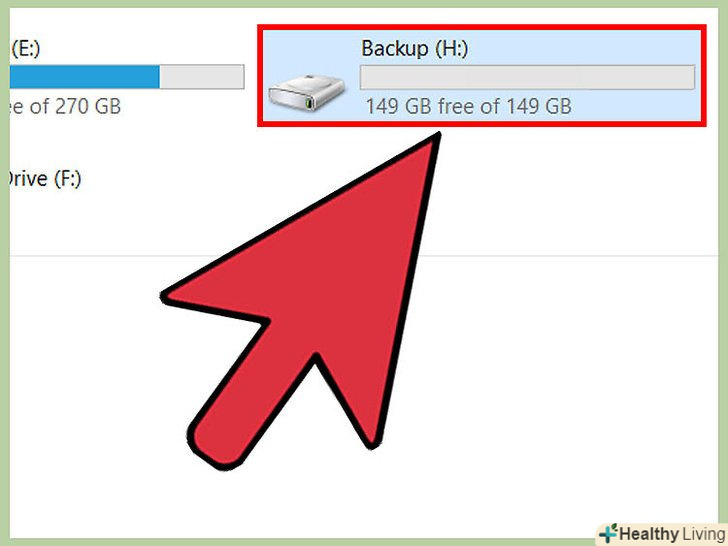Click the red highlight border around Backup tile

482,27
